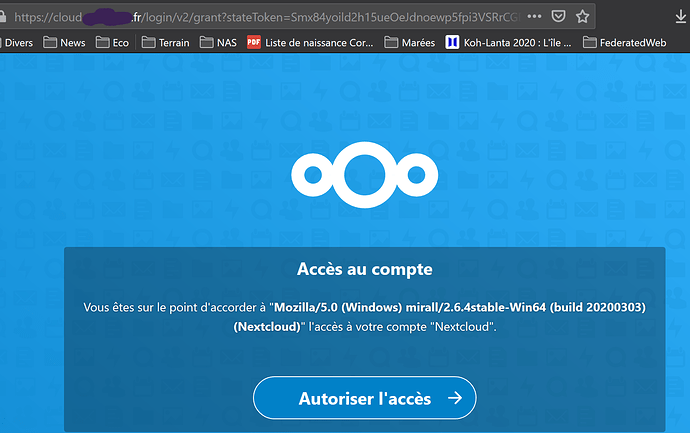Open the FederatedWeb bookmark folder

[x=624, y=43]
